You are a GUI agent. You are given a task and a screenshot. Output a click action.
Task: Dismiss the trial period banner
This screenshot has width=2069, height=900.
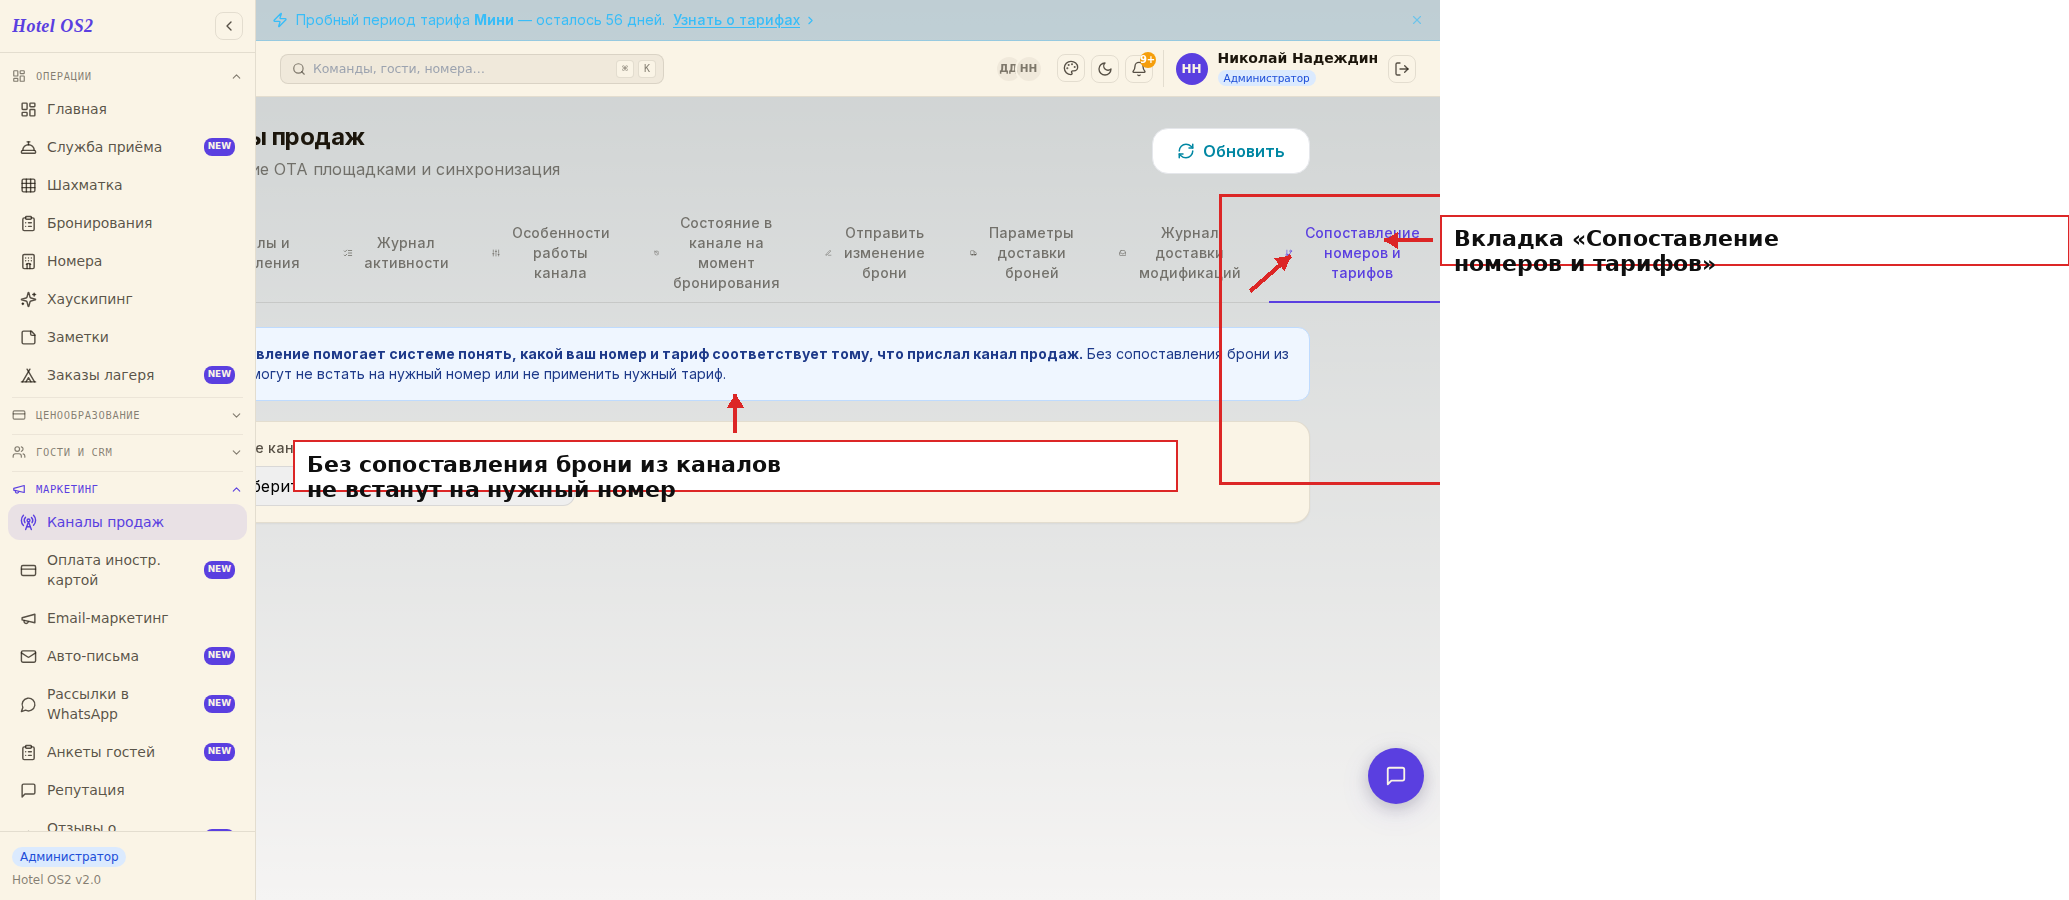coord(1417,20)
